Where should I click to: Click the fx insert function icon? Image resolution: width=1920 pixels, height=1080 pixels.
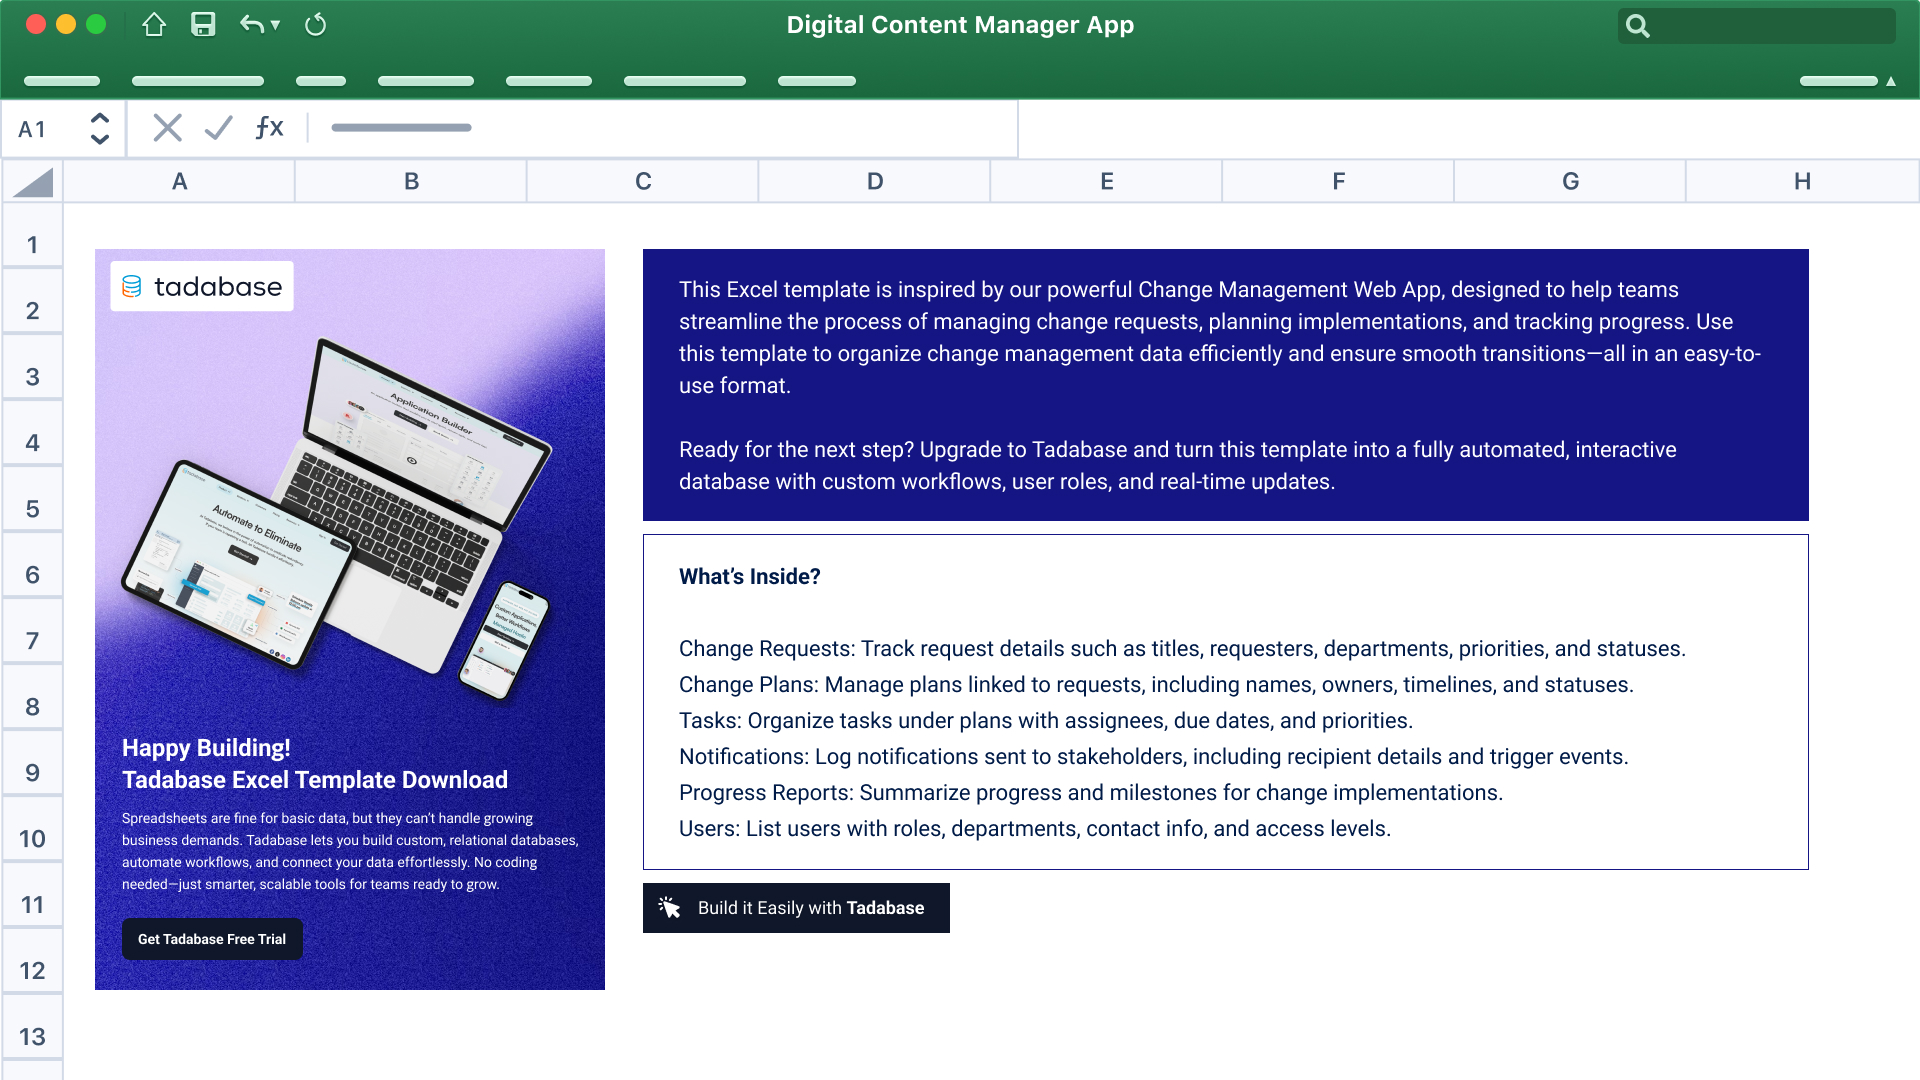point(269,128)
